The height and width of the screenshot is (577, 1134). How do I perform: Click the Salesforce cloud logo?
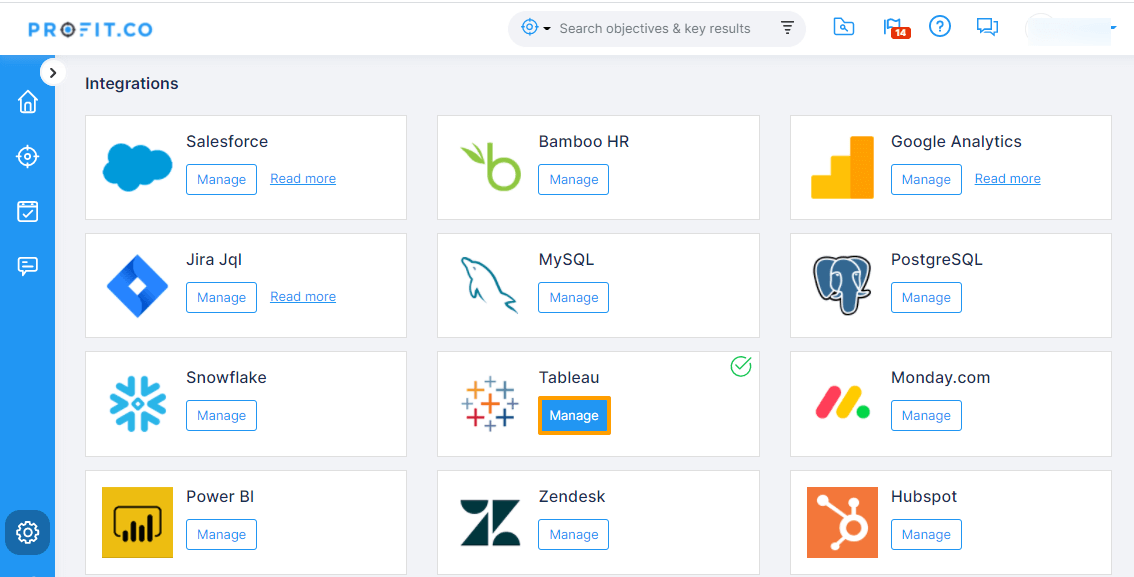(x=137, y=166)
